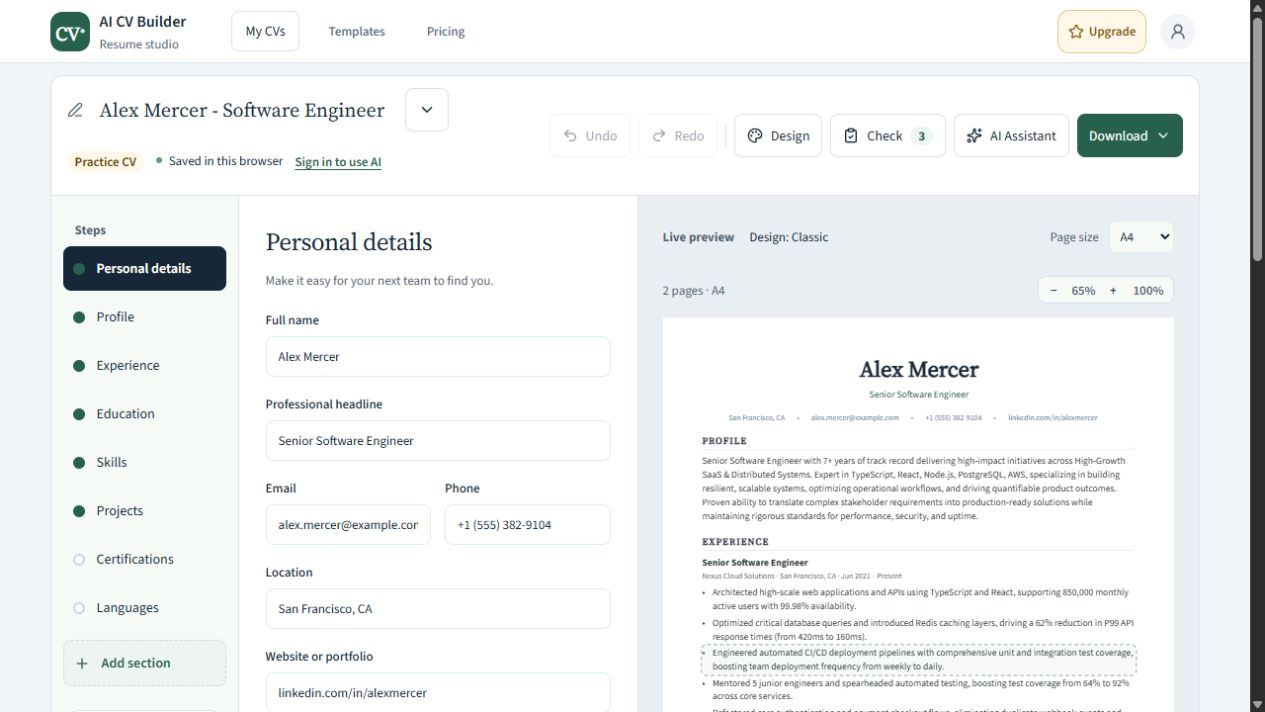Click the pencil rename icon beside CV title
This screenshot has width=1265, height=712.
75,110
